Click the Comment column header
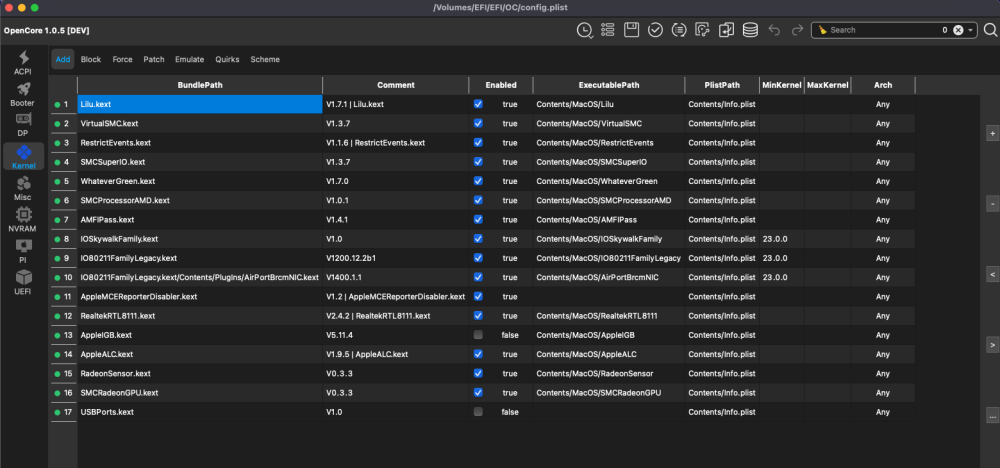Image resolution: width=1000 pixels, height=468 pixels. tap(395, 85)
